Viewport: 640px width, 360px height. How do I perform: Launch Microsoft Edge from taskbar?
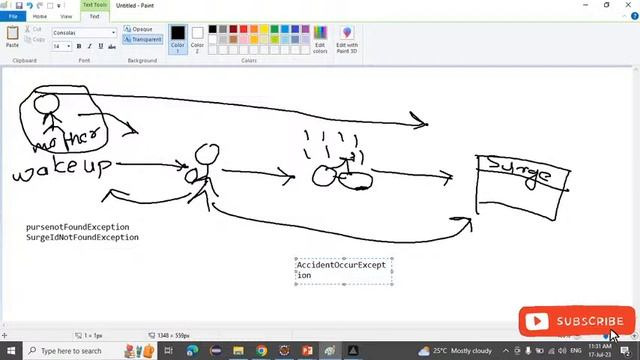coord(192,351)
